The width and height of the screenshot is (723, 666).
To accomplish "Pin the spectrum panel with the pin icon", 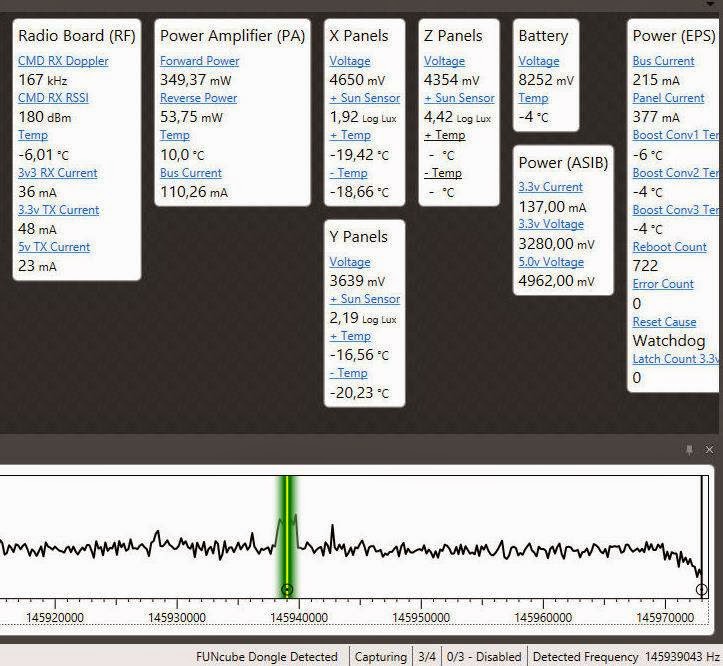I will tap(689, 449).
